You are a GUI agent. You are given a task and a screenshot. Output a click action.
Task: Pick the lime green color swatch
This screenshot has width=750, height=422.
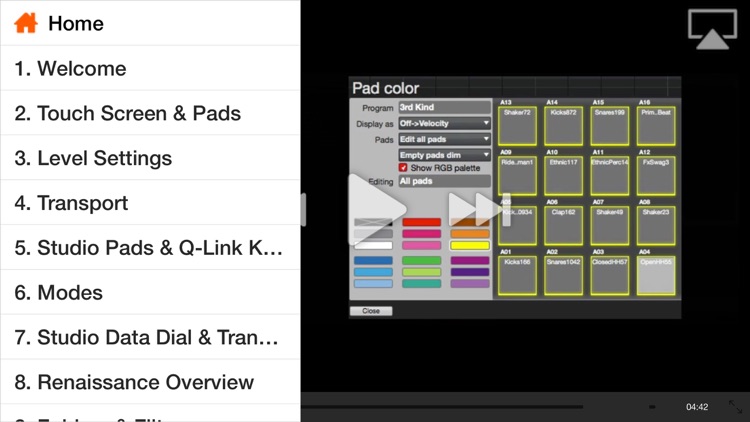[421, 272]
